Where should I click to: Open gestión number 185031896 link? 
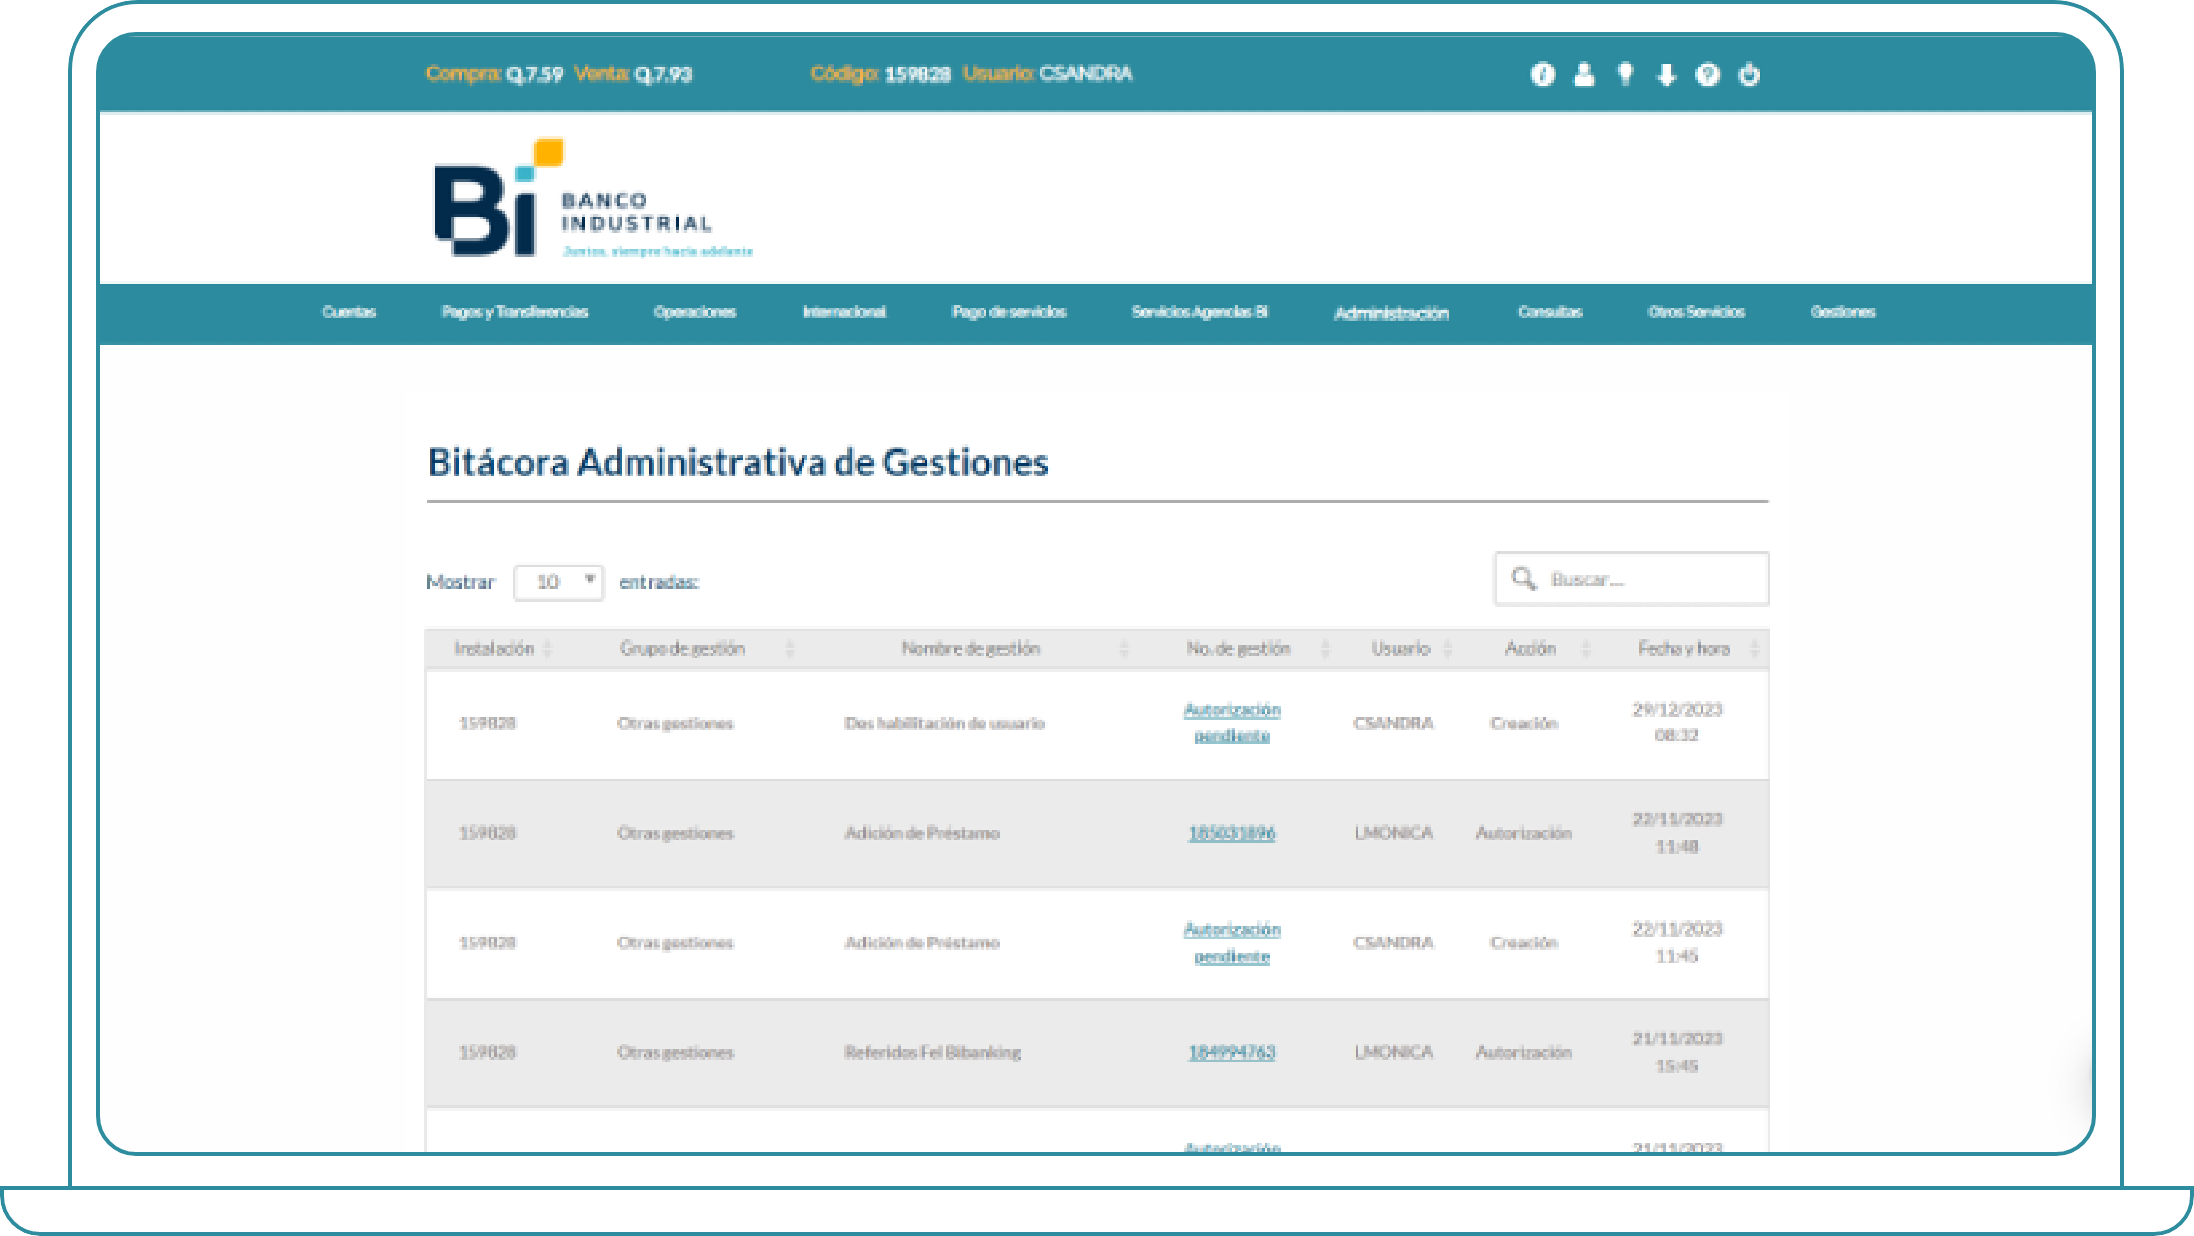point(1232,833)
